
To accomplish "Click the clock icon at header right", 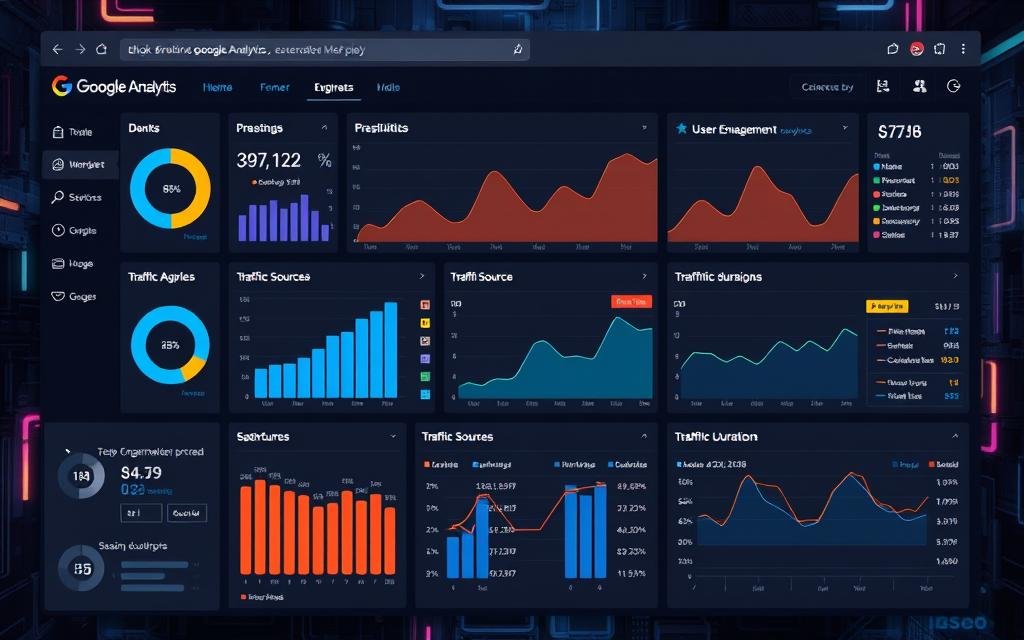I will coord(952,87).
